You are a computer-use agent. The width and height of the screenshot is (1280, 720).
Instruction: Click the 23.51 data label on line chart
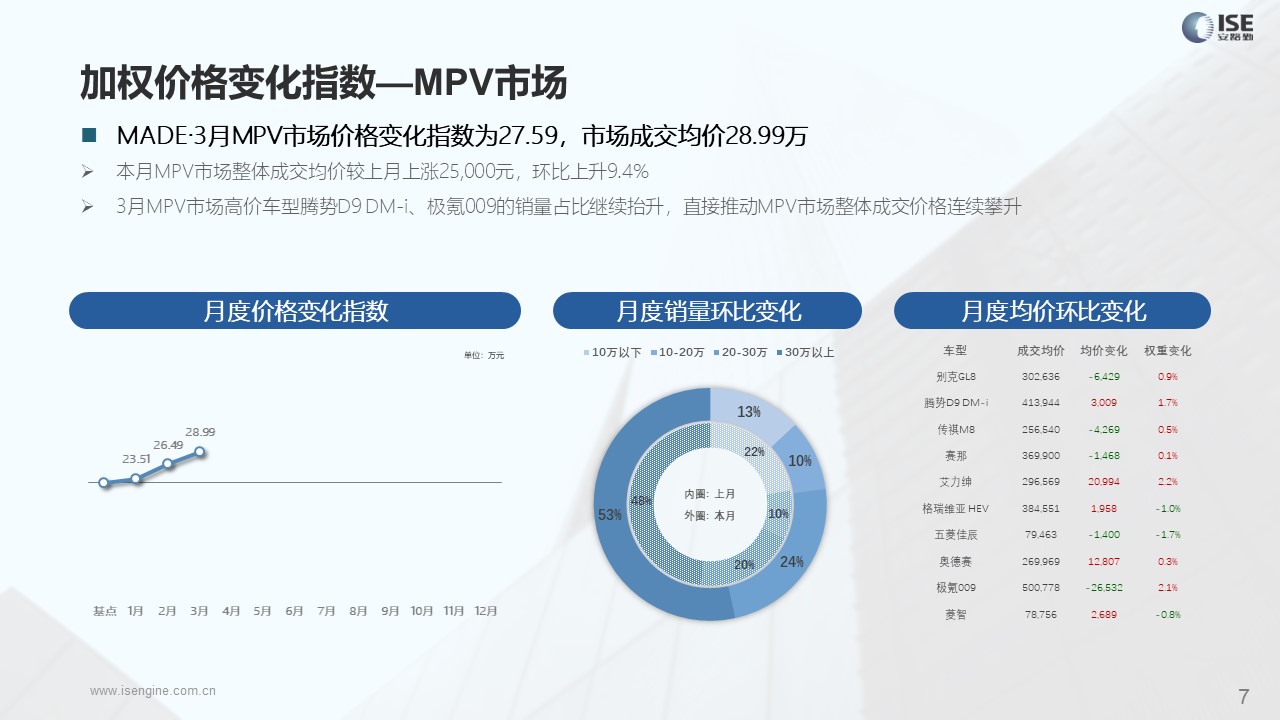pos(137,459)
